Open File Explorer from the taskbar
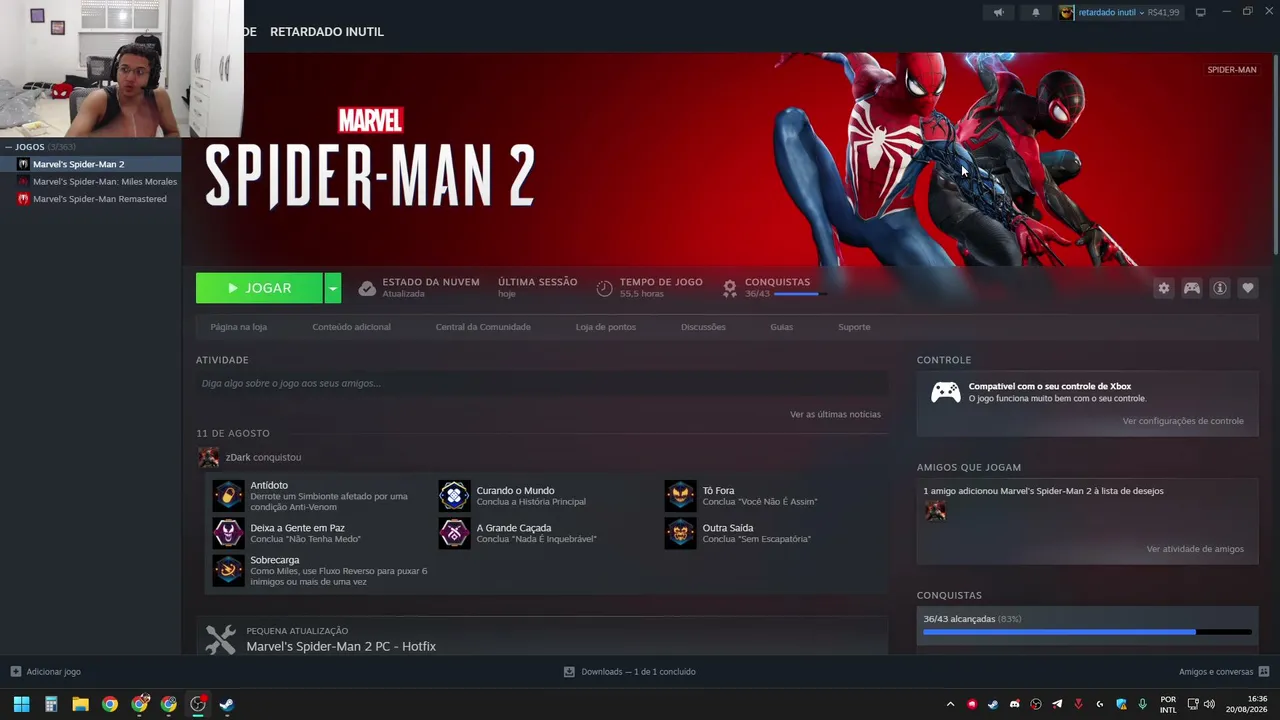The image size is (1280, 720). (80, 704)
